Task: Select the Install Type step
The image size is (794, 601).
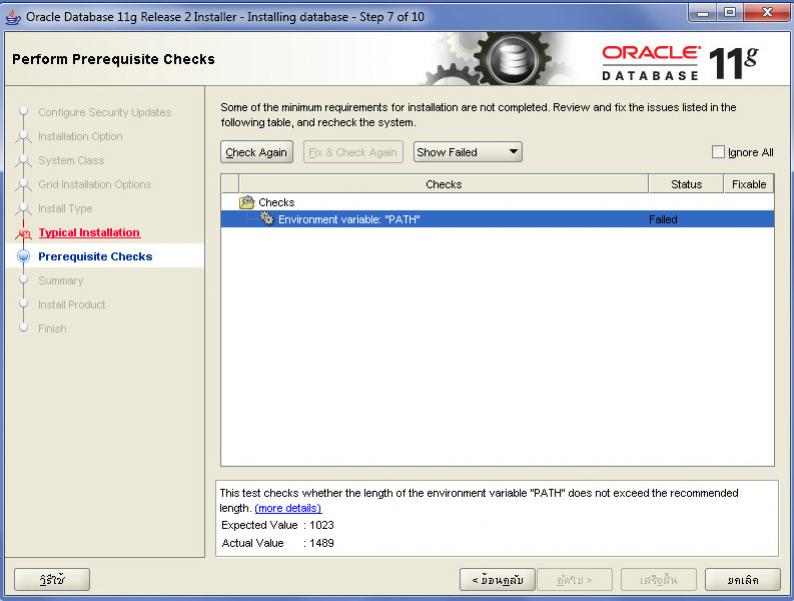Action: tap(65, 208)
